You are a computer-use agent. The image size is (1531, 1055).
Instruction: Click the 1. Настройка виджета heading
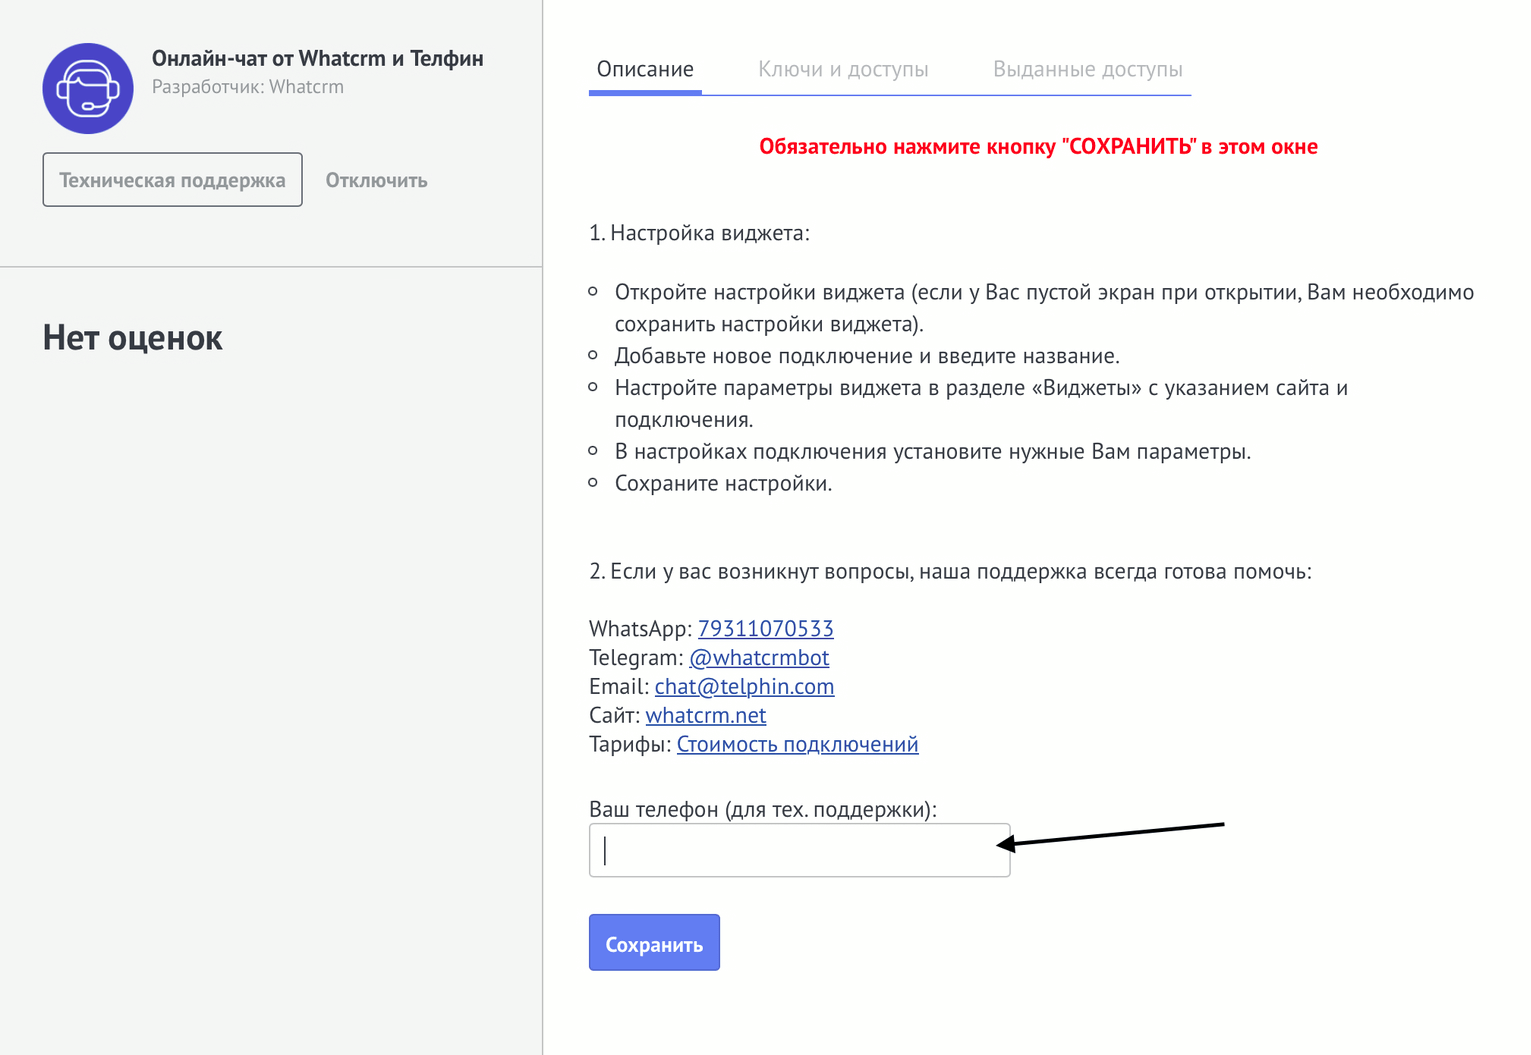pyautogui.click(x=699, y=233)
